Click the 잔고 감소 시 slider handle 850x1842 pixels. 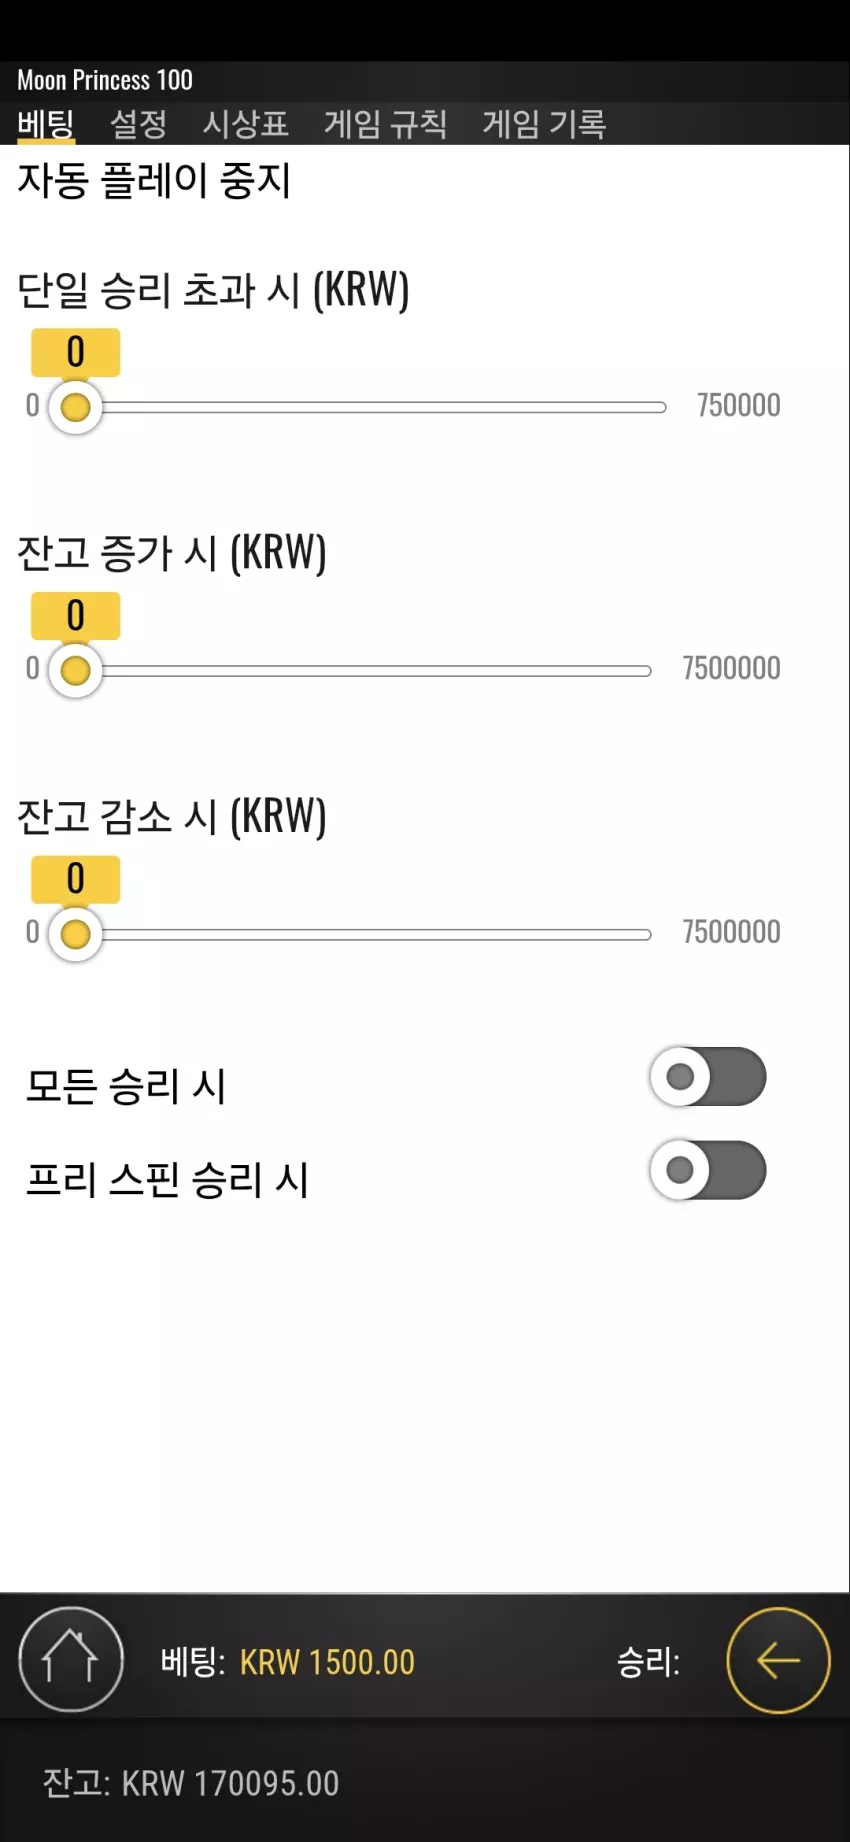(75, 934)
